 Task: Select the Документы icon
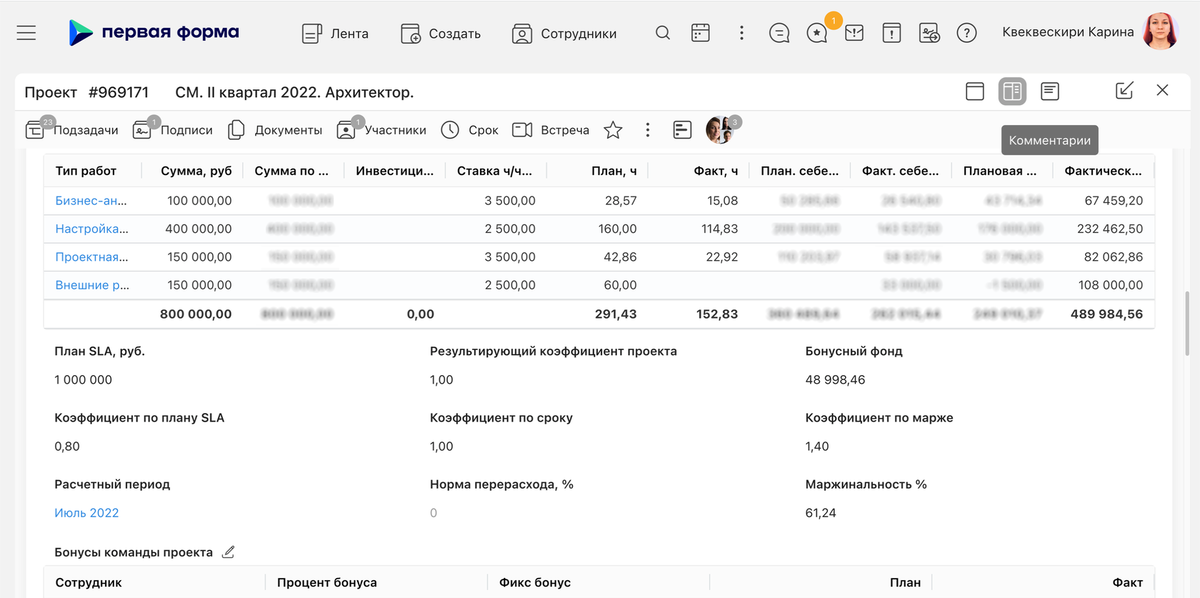[x=237, y=129]
